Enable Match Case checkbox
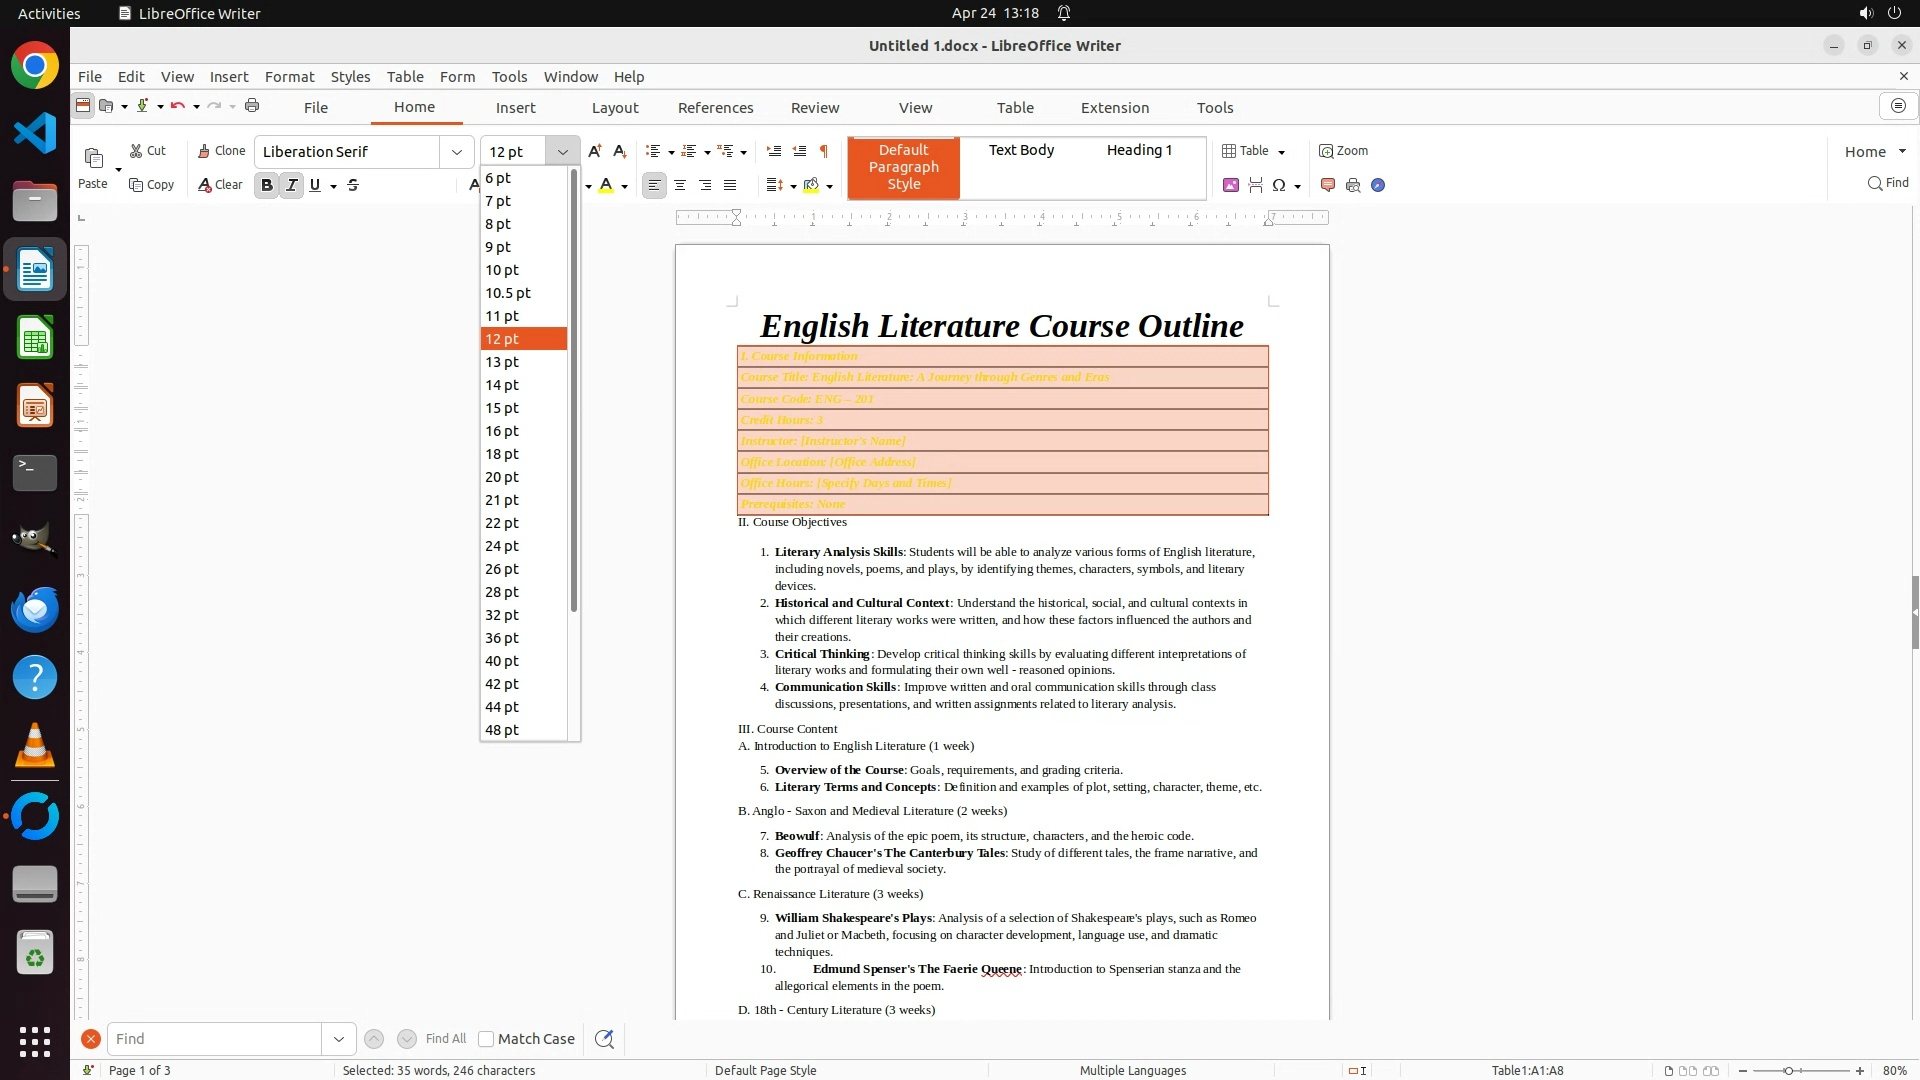The width and height of the screenshot is (1920, 1080). pos(486,1039)
